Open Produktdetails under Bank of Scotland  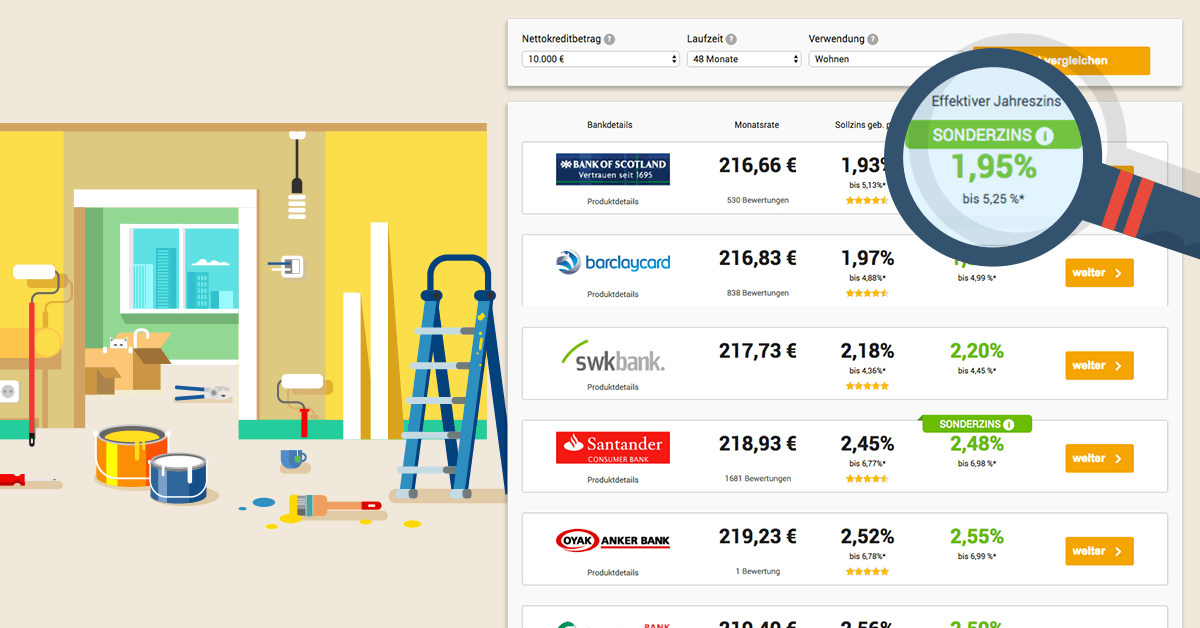tap(613, 201)
